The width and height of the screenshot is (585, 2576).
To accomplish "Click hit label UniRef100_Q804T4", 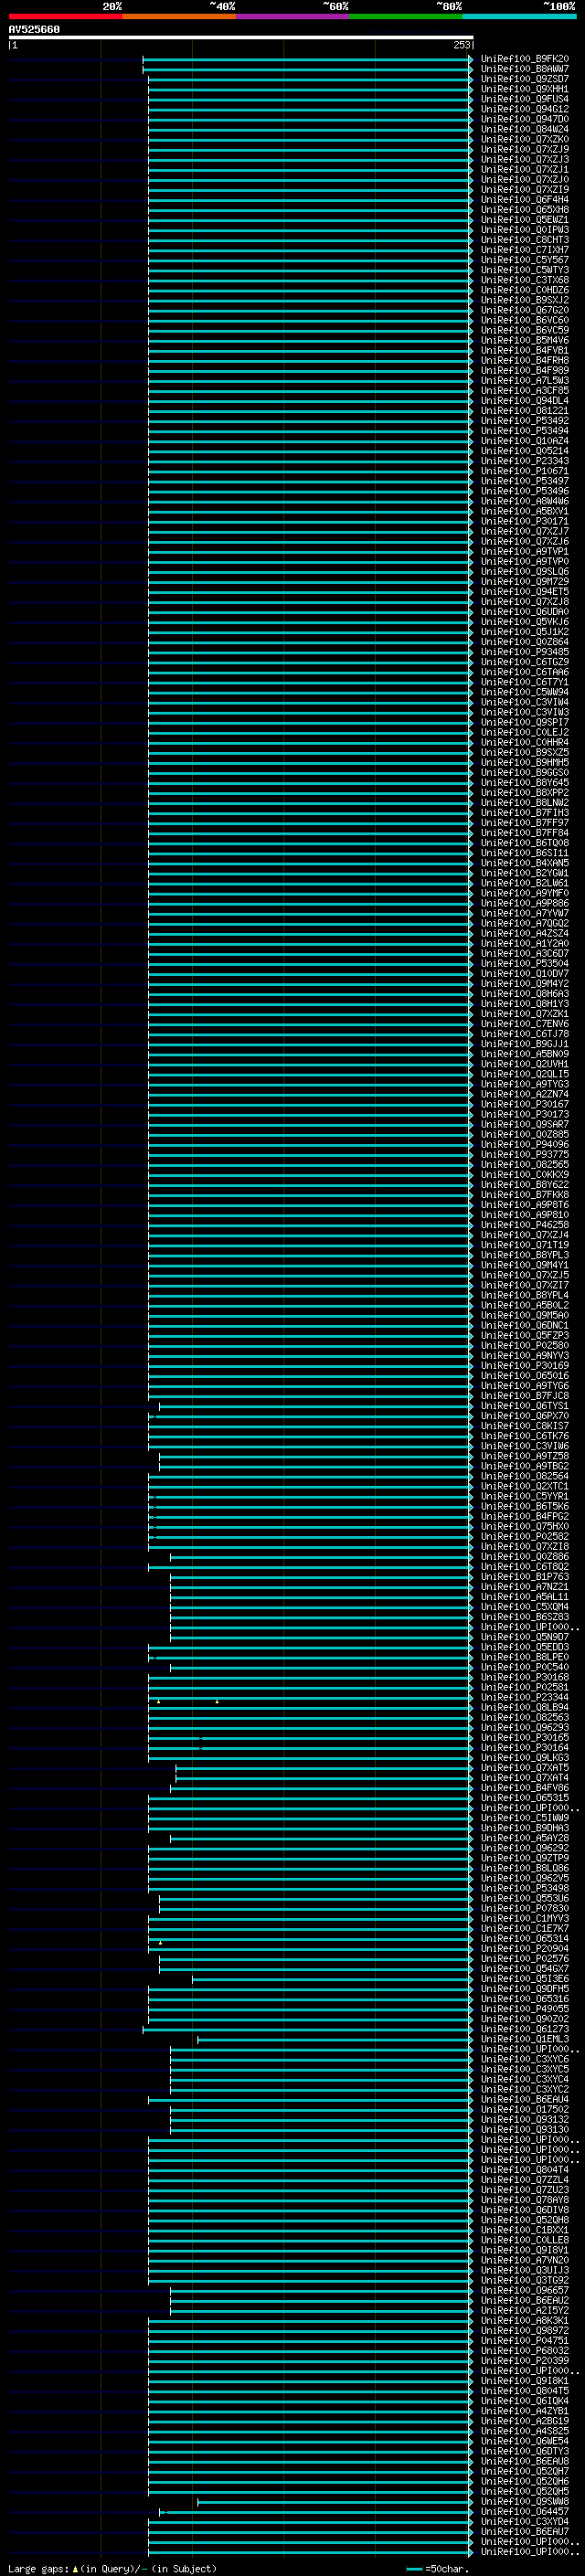I will point(525,2170).
